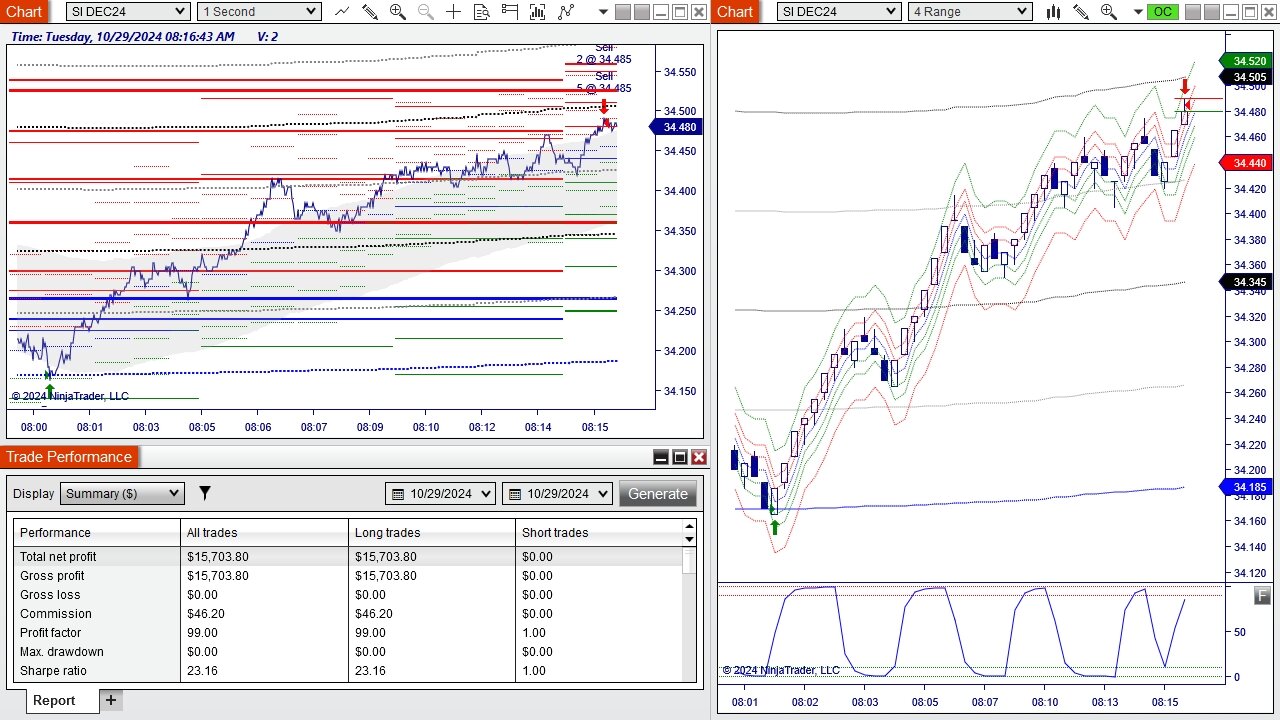The height and width of the screenshot is (720, 1280).
Task: Click the Short trades column header
Action: tap(598, 533)
